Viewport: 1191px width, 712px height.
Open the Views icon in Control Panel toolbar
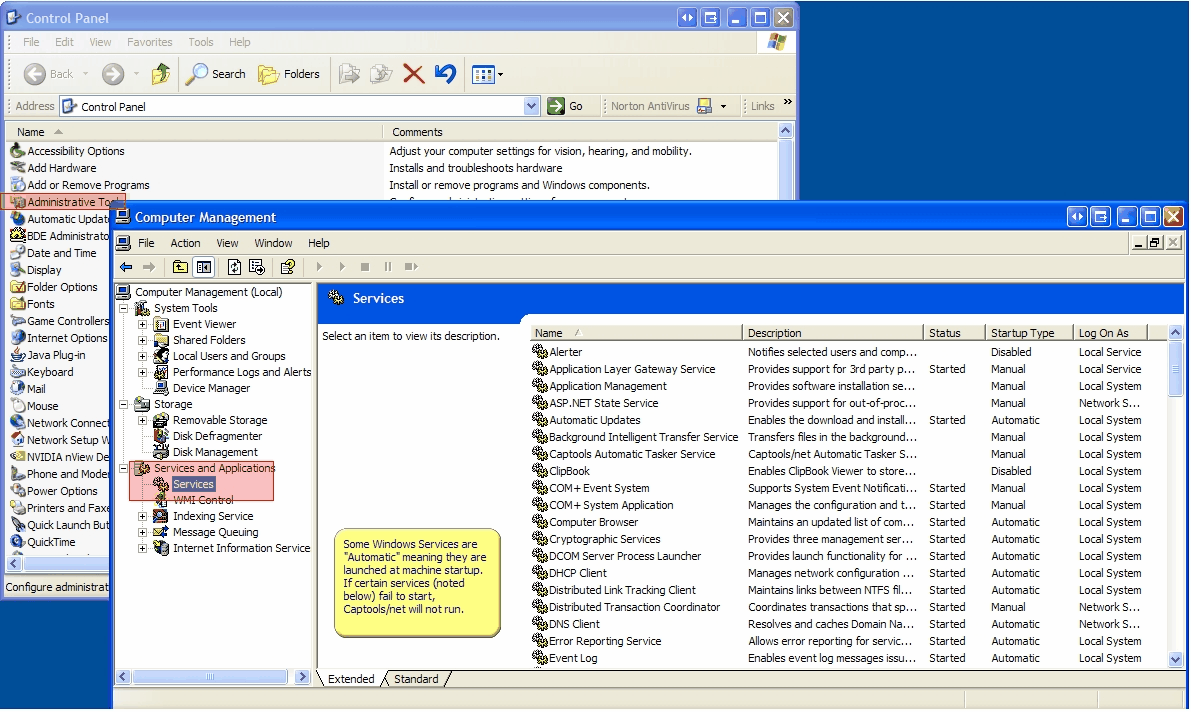[x=482, y=73]
